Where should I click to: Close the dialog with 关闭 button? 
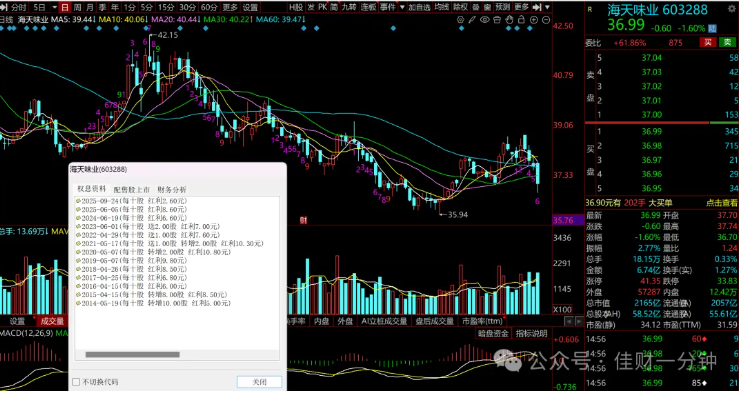[x=259, y=382]
